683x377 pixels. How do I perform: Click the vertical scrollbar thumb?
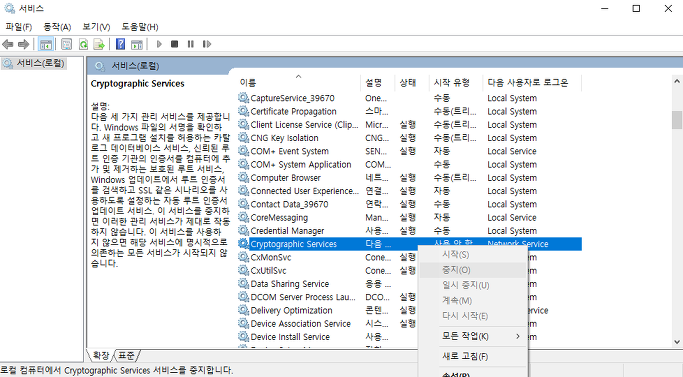676,120
